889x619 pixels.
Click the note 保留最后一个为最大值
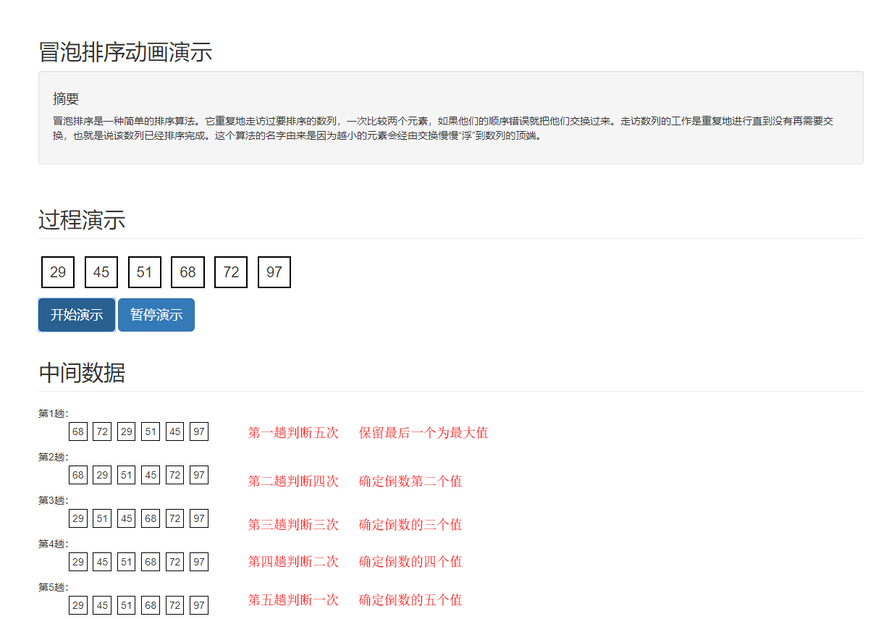(x=423, y=433)
